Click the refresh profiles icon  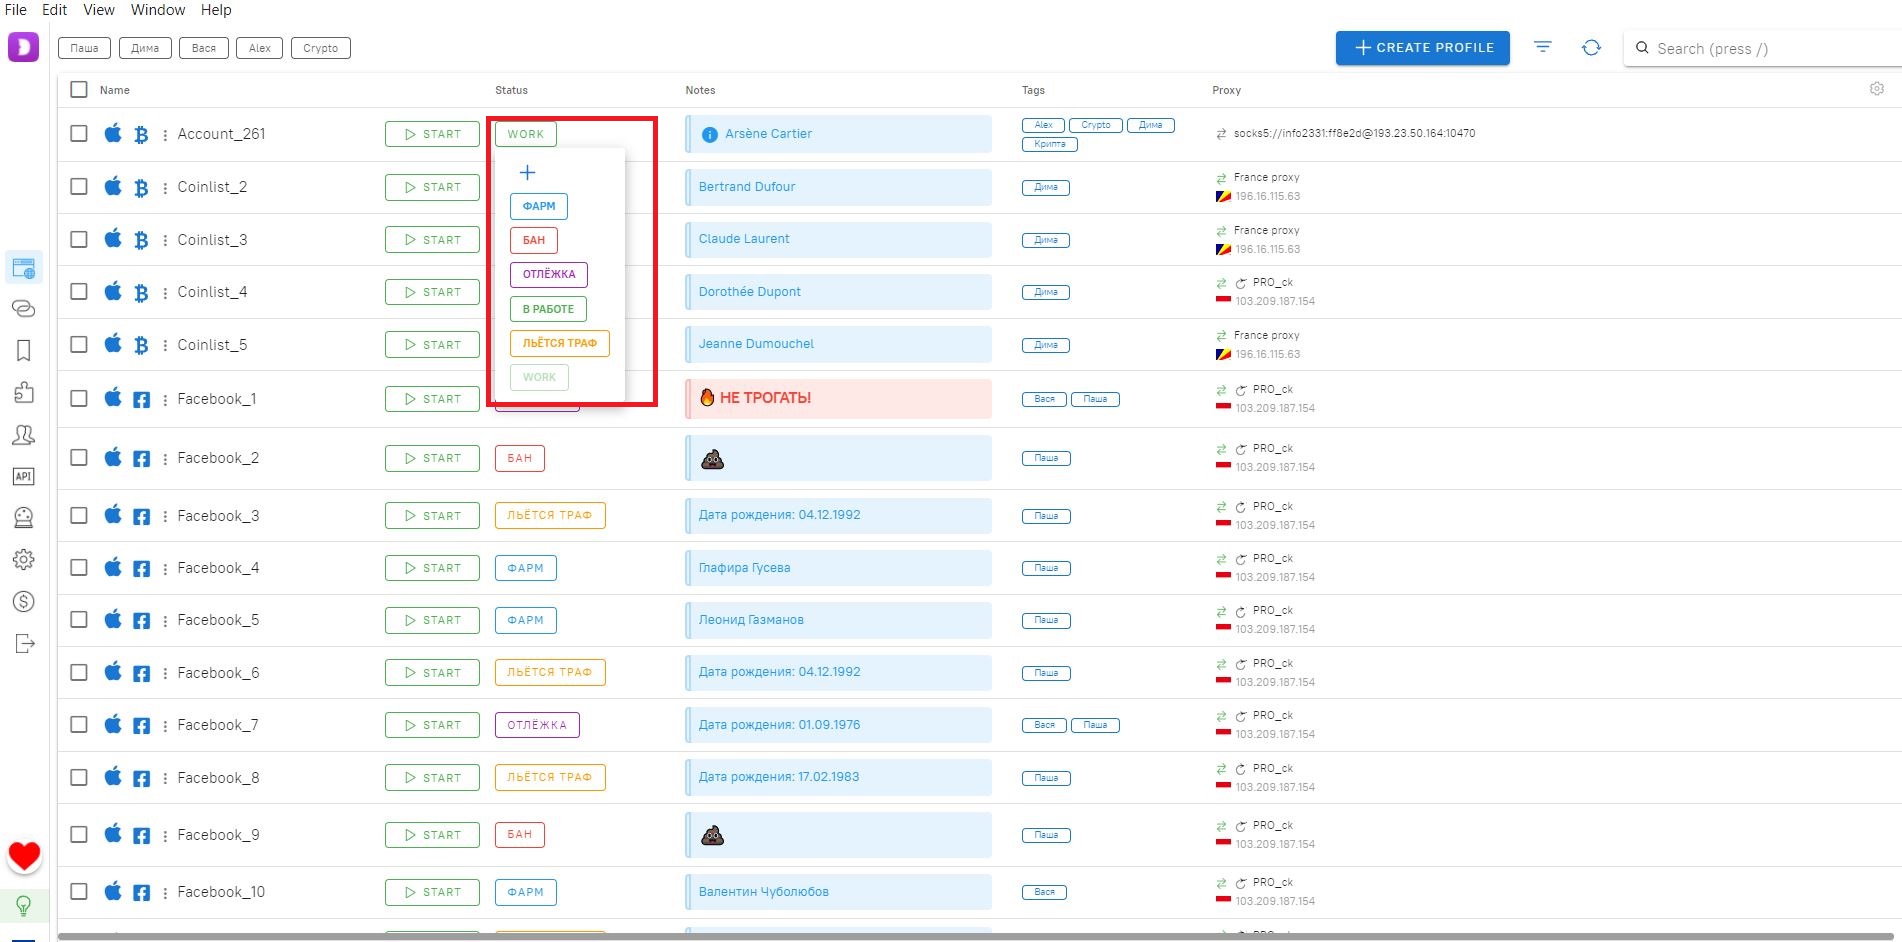click(x=1591, y=48)
